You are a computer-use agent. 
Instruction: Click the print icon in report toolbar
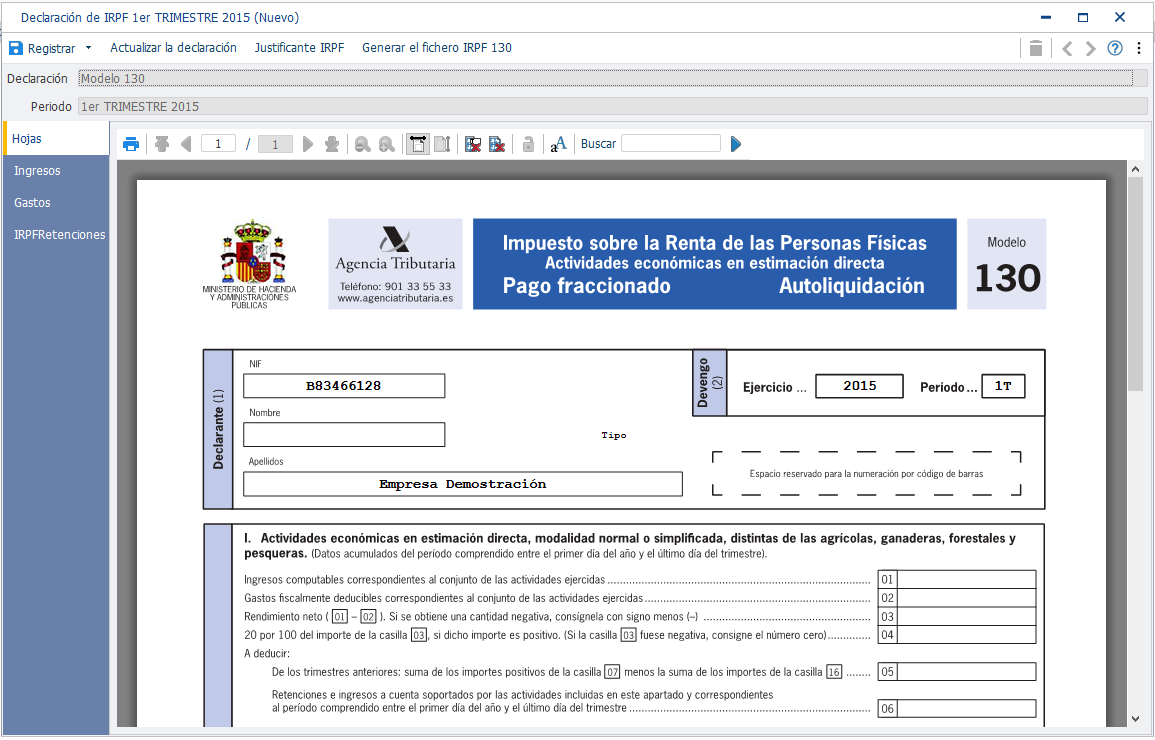[x=131, y=144]
